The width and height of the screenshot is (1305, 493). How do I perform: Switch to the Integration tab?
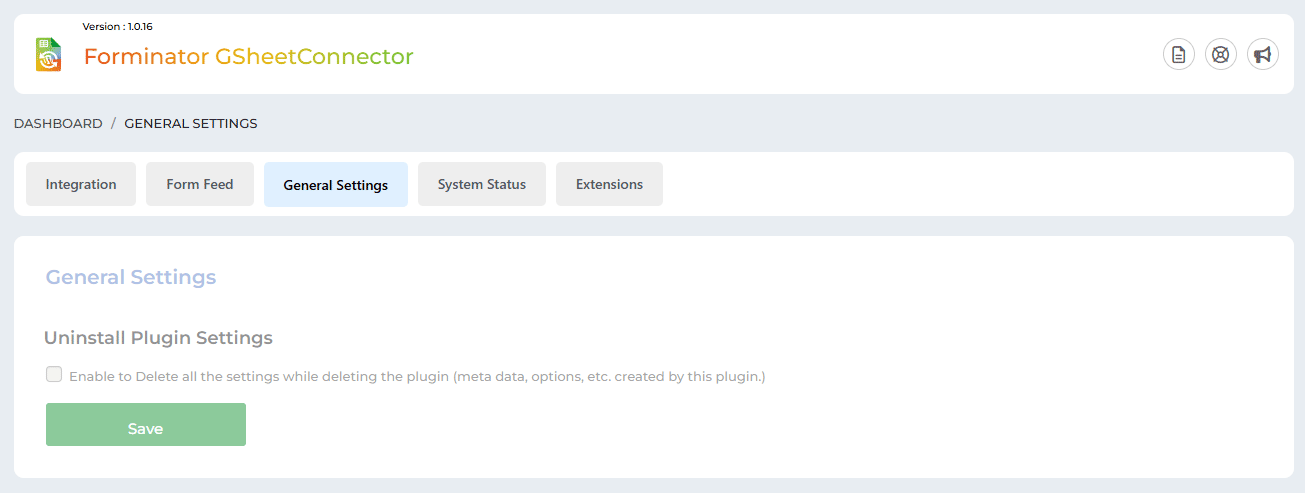[x=81, y=184]
